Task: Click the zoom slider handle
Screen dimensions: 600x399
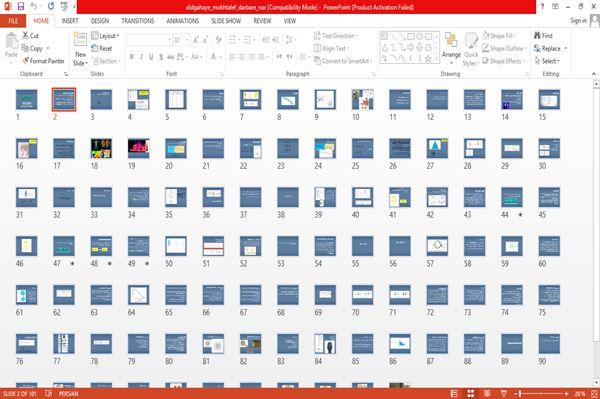Action: (x=520, y=394)
